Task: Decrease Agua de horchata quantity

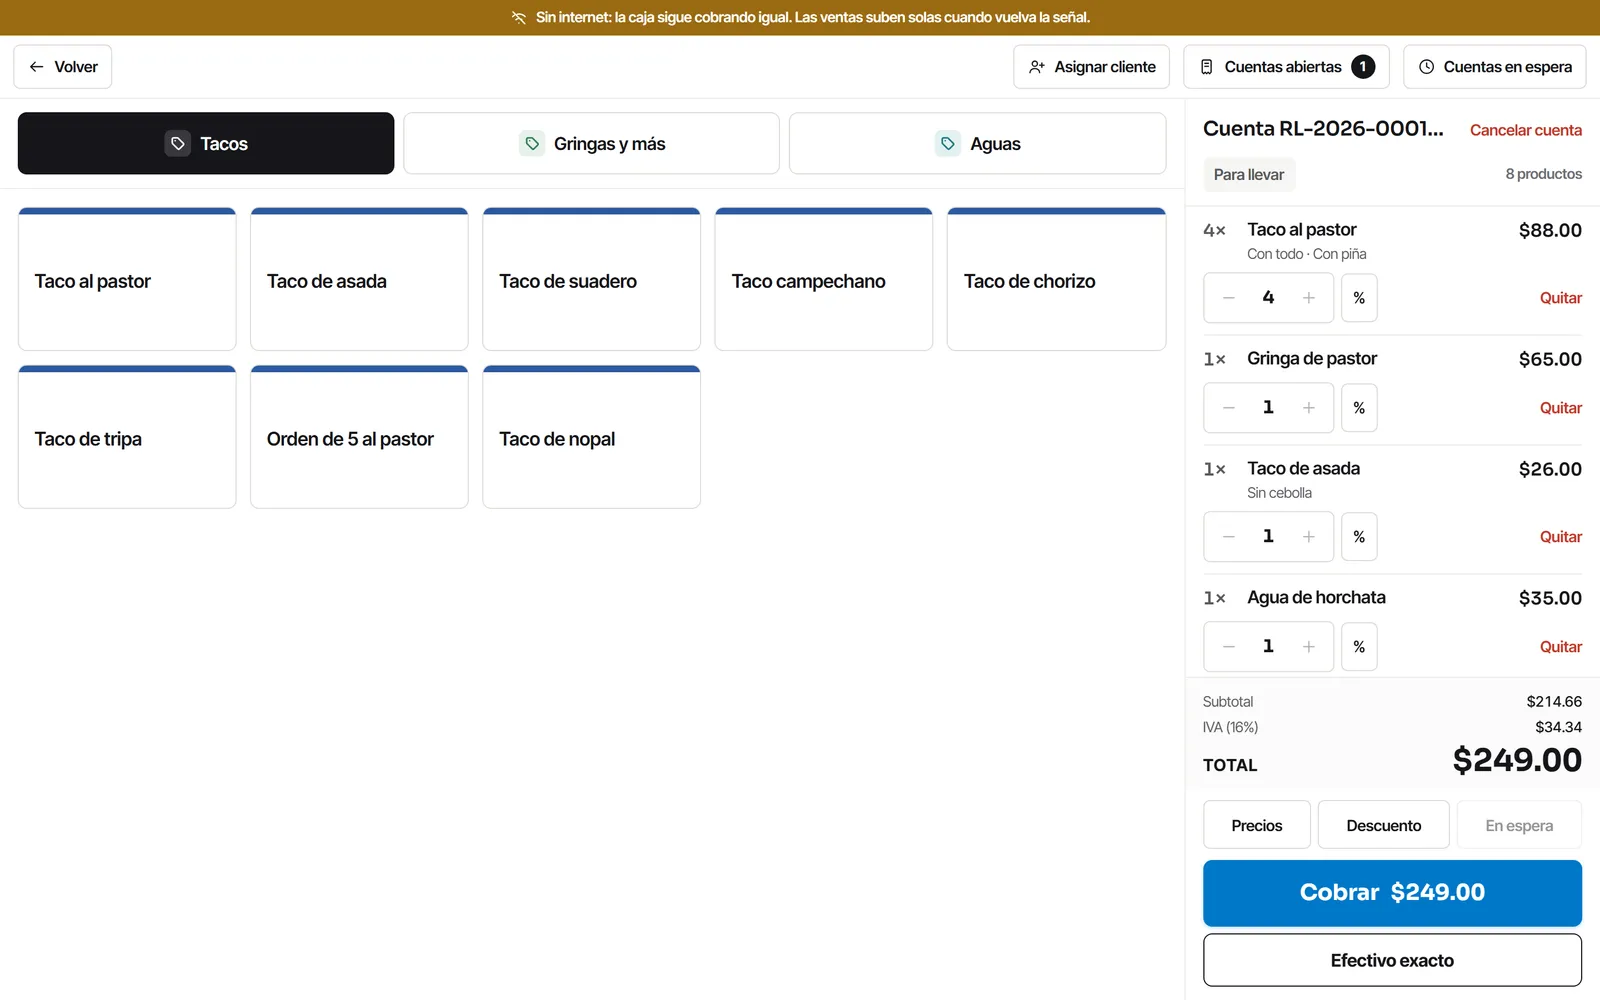Action: tap(1229, 647)
